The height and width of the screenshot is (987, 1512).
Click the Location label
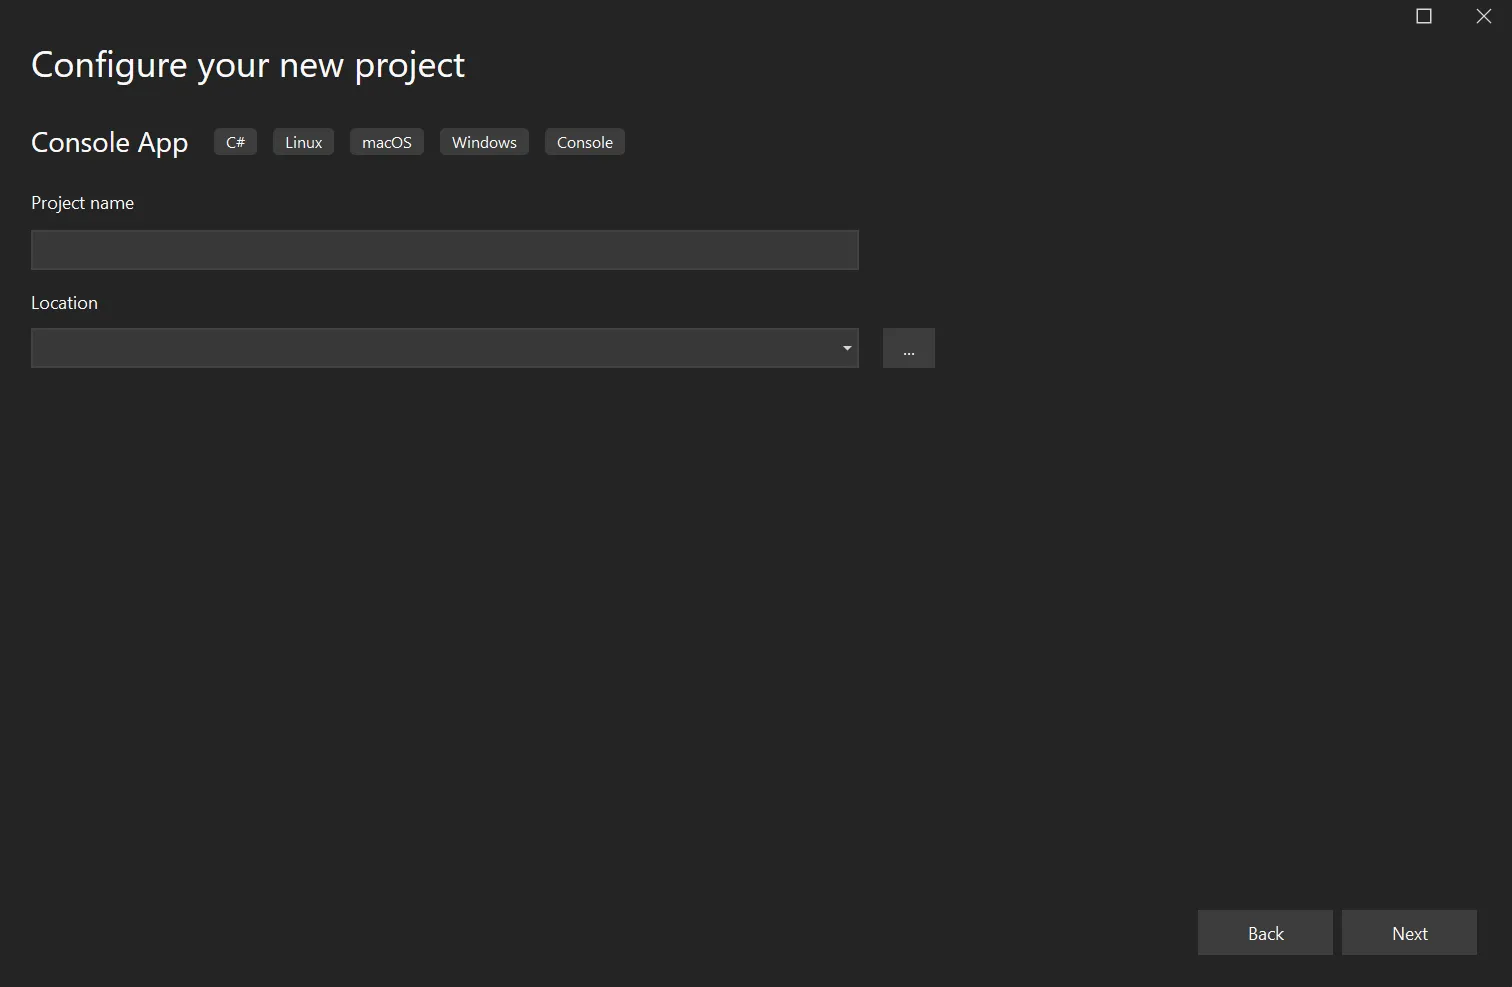click(64, 303)
